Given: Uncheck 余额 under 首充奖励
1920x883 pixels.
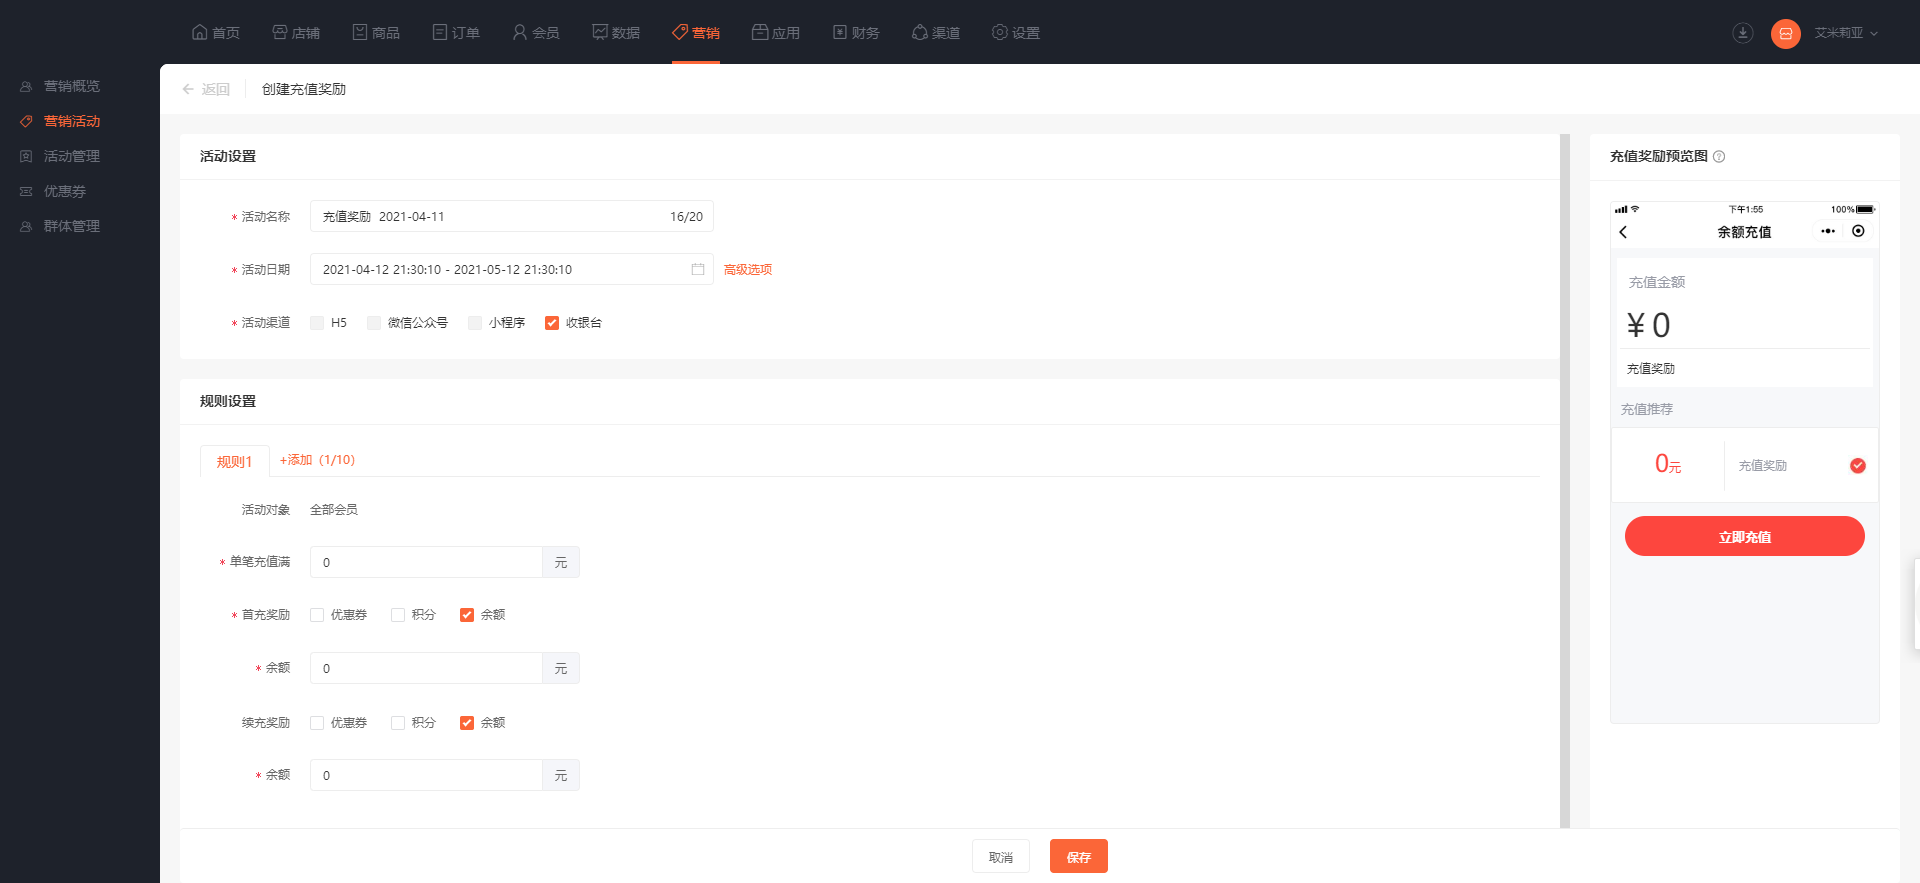Looking at the screenshot, I should pos(467,615).
